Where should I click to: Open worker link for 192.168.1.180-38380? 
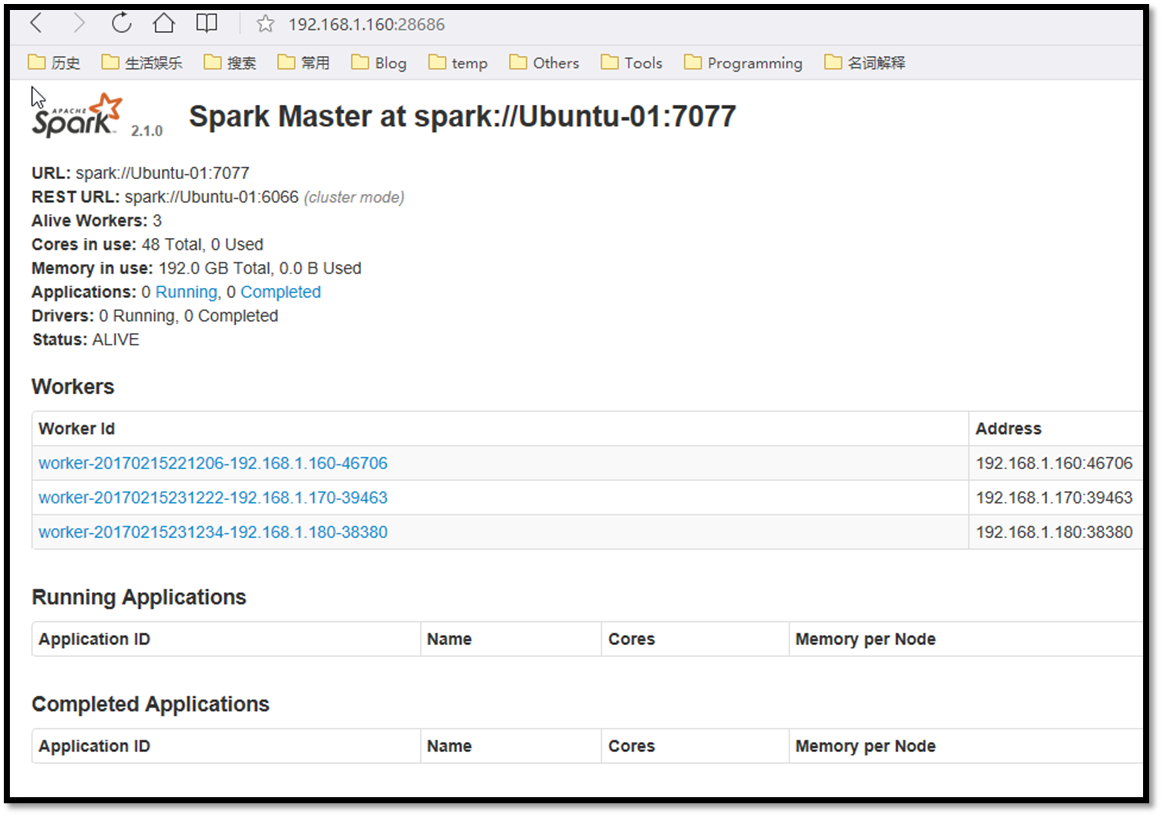pos(213,532)
